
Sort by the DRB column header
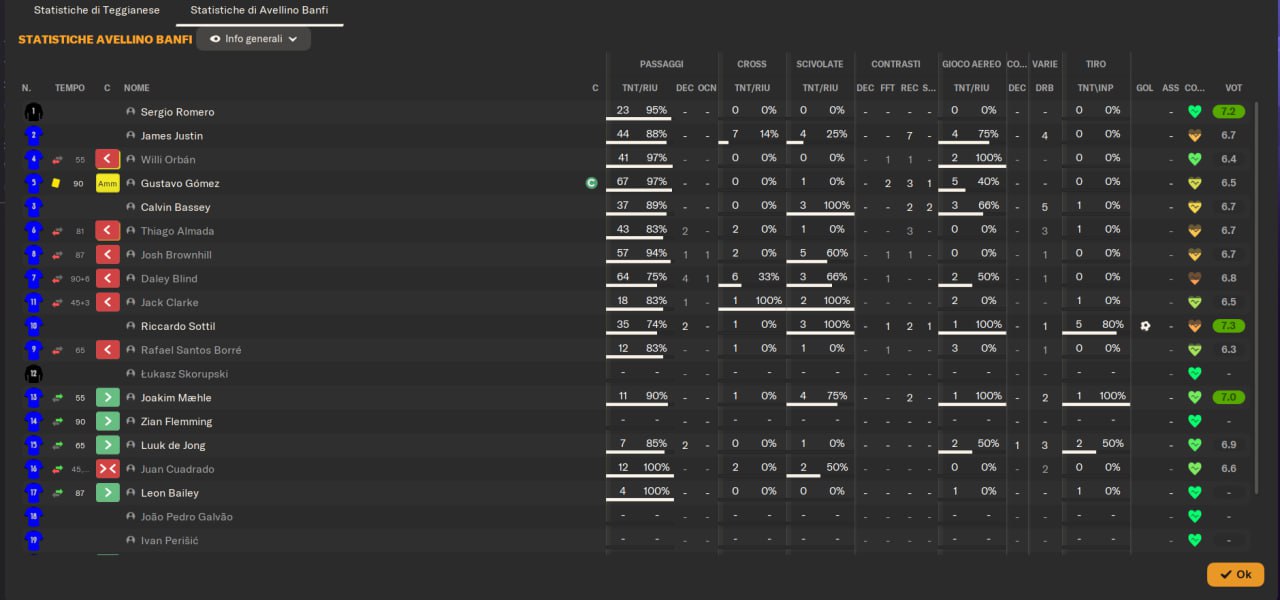click(1044, 88)
